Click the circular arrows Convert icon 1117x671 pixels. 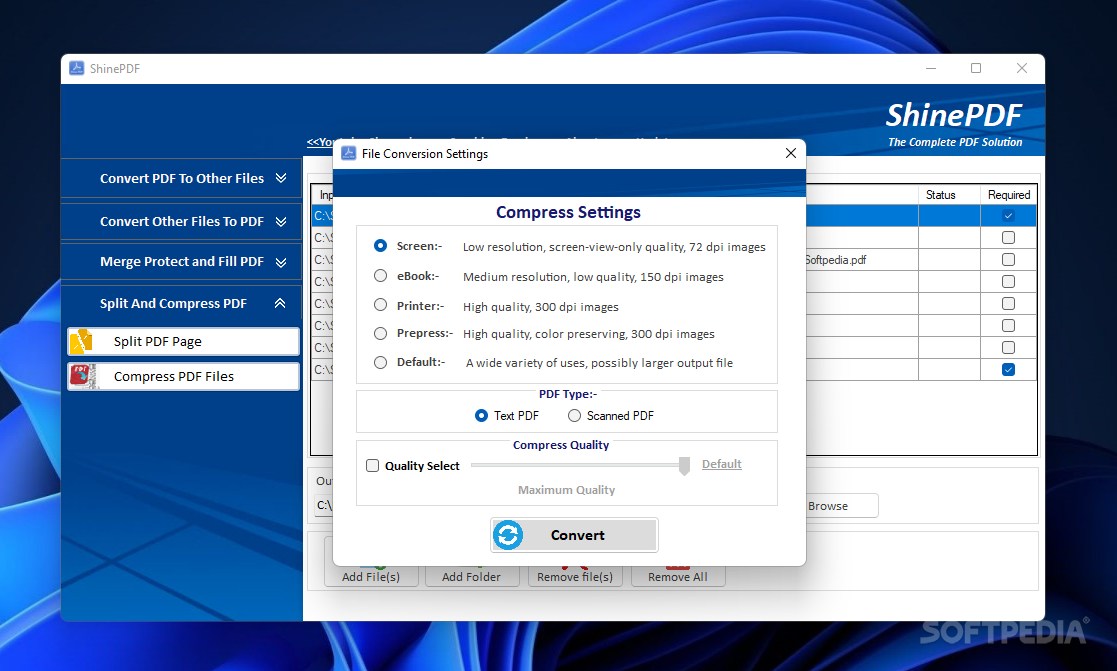(x=508, y=535)
